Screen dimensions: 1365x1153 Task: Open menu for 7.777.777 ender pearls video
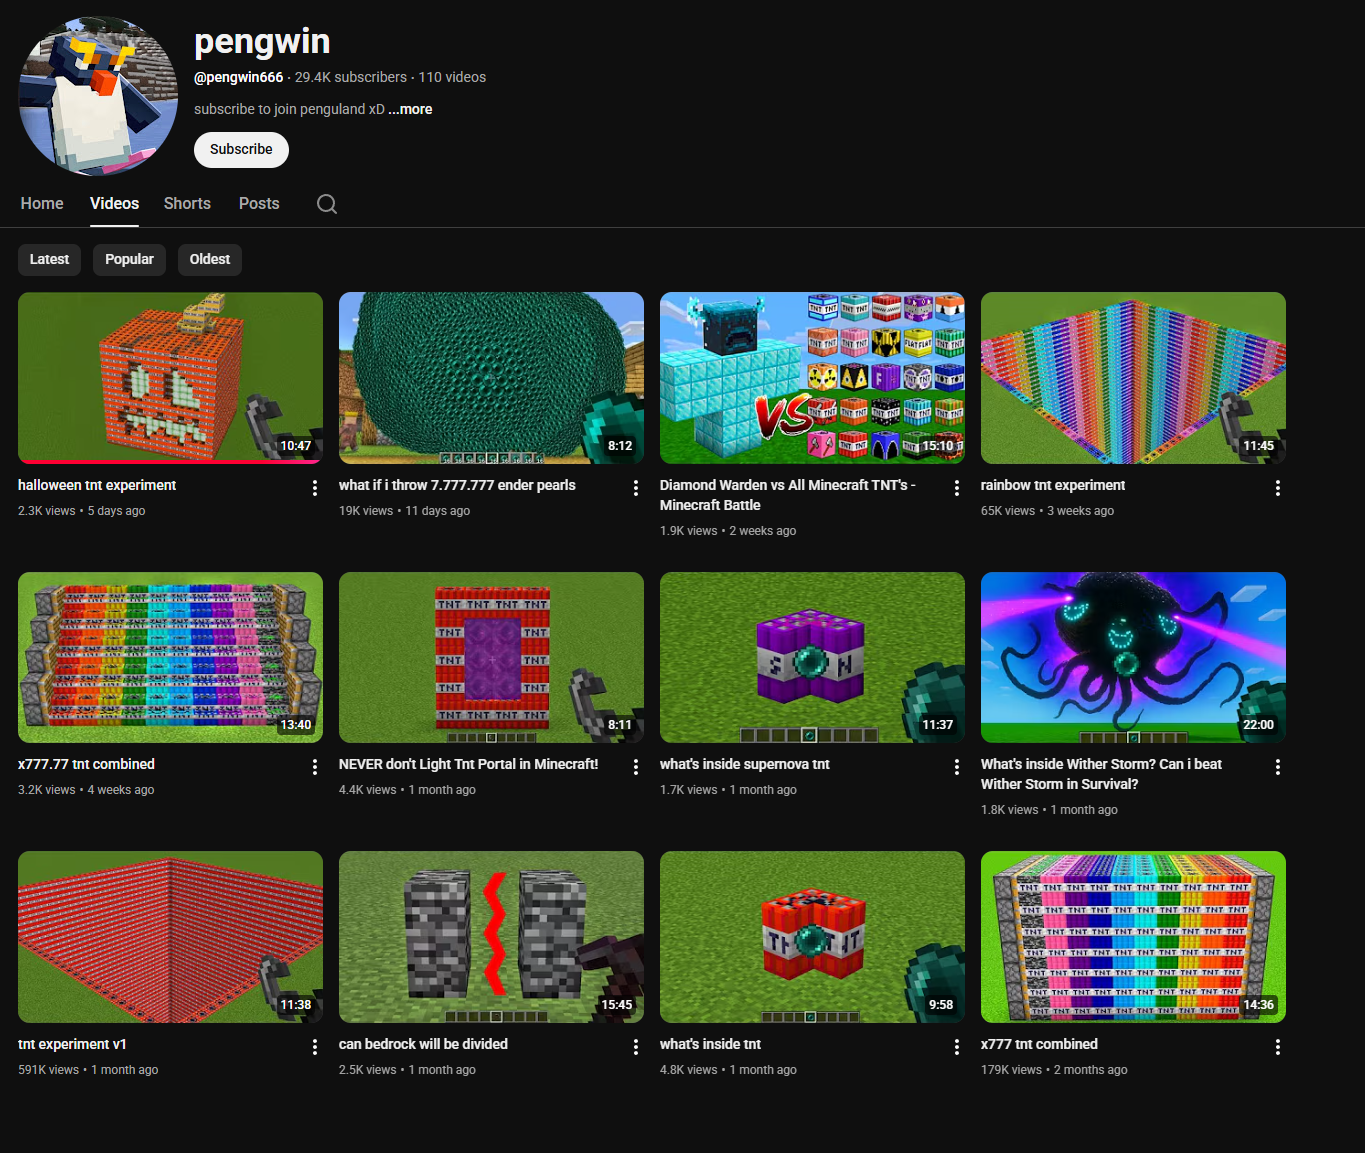tap(635, 488)
